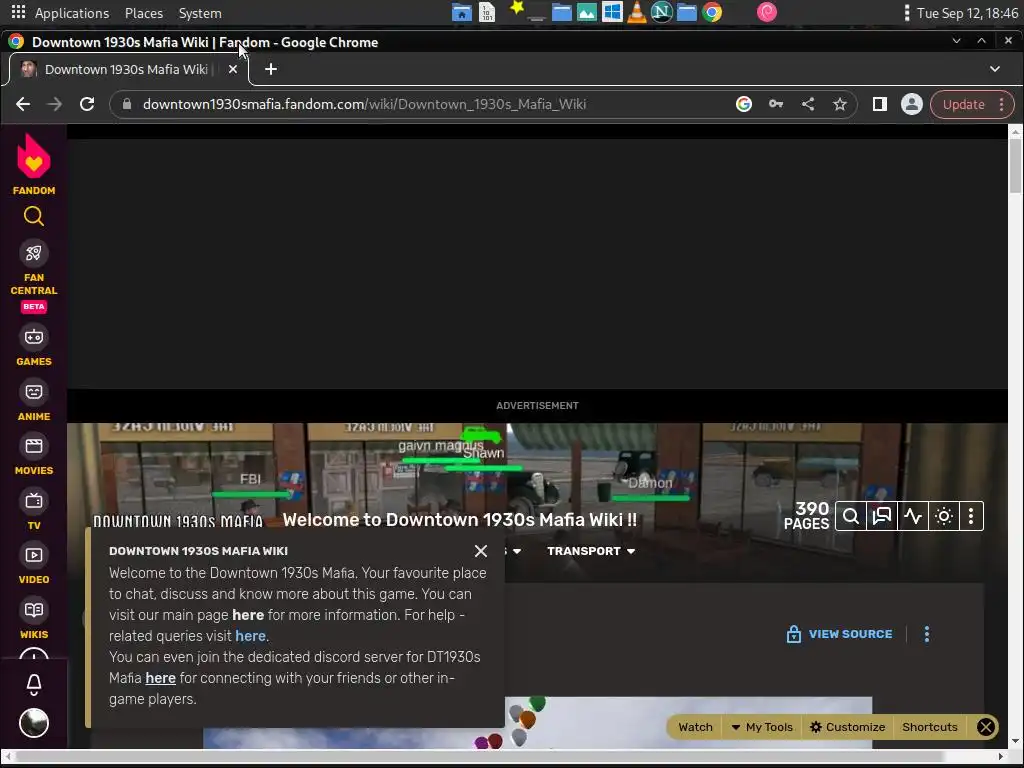This screenshot has height=768, width=1024.
Task: Open the Places menu
Action: click(144, 13)
